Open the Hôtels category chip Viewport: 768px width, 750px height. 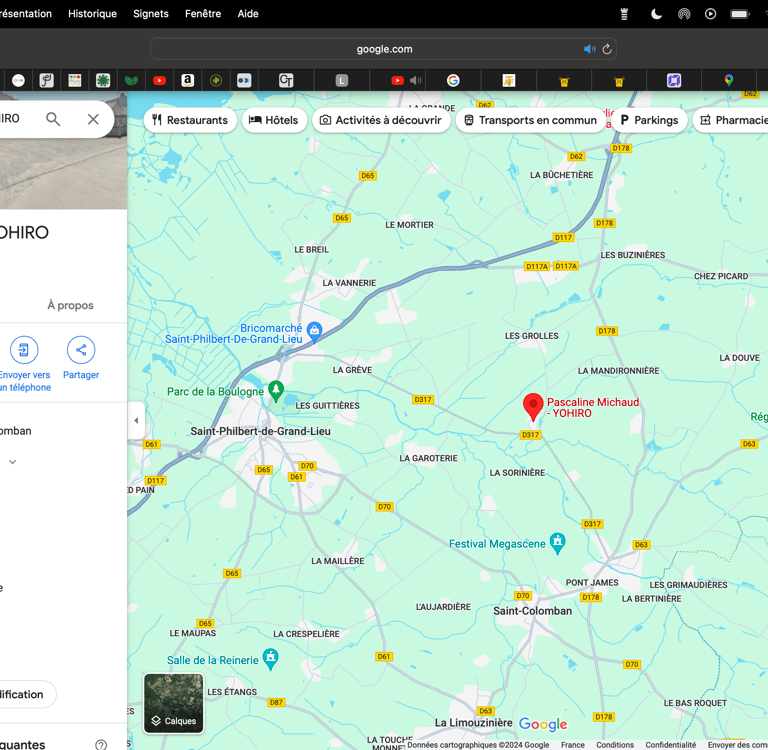274,120
